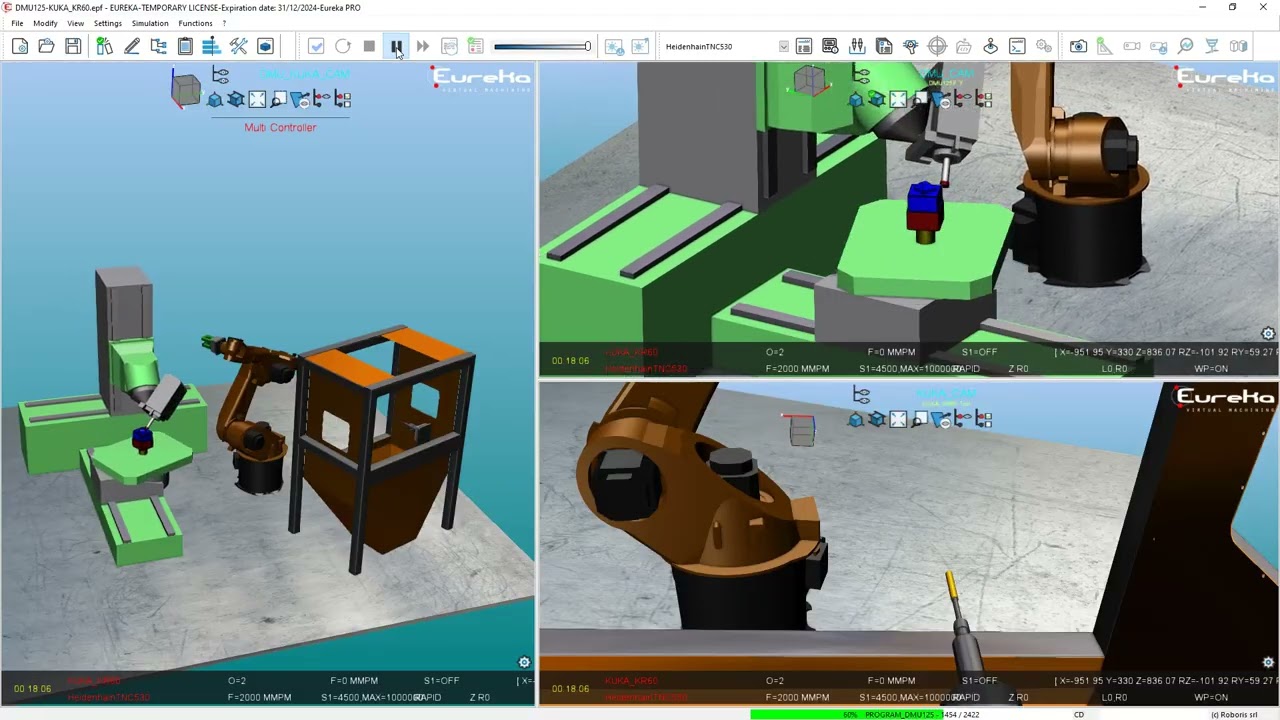The width and height of the screenshot is (1280, 720).
Task: Open the View menu
Action: 75,23
